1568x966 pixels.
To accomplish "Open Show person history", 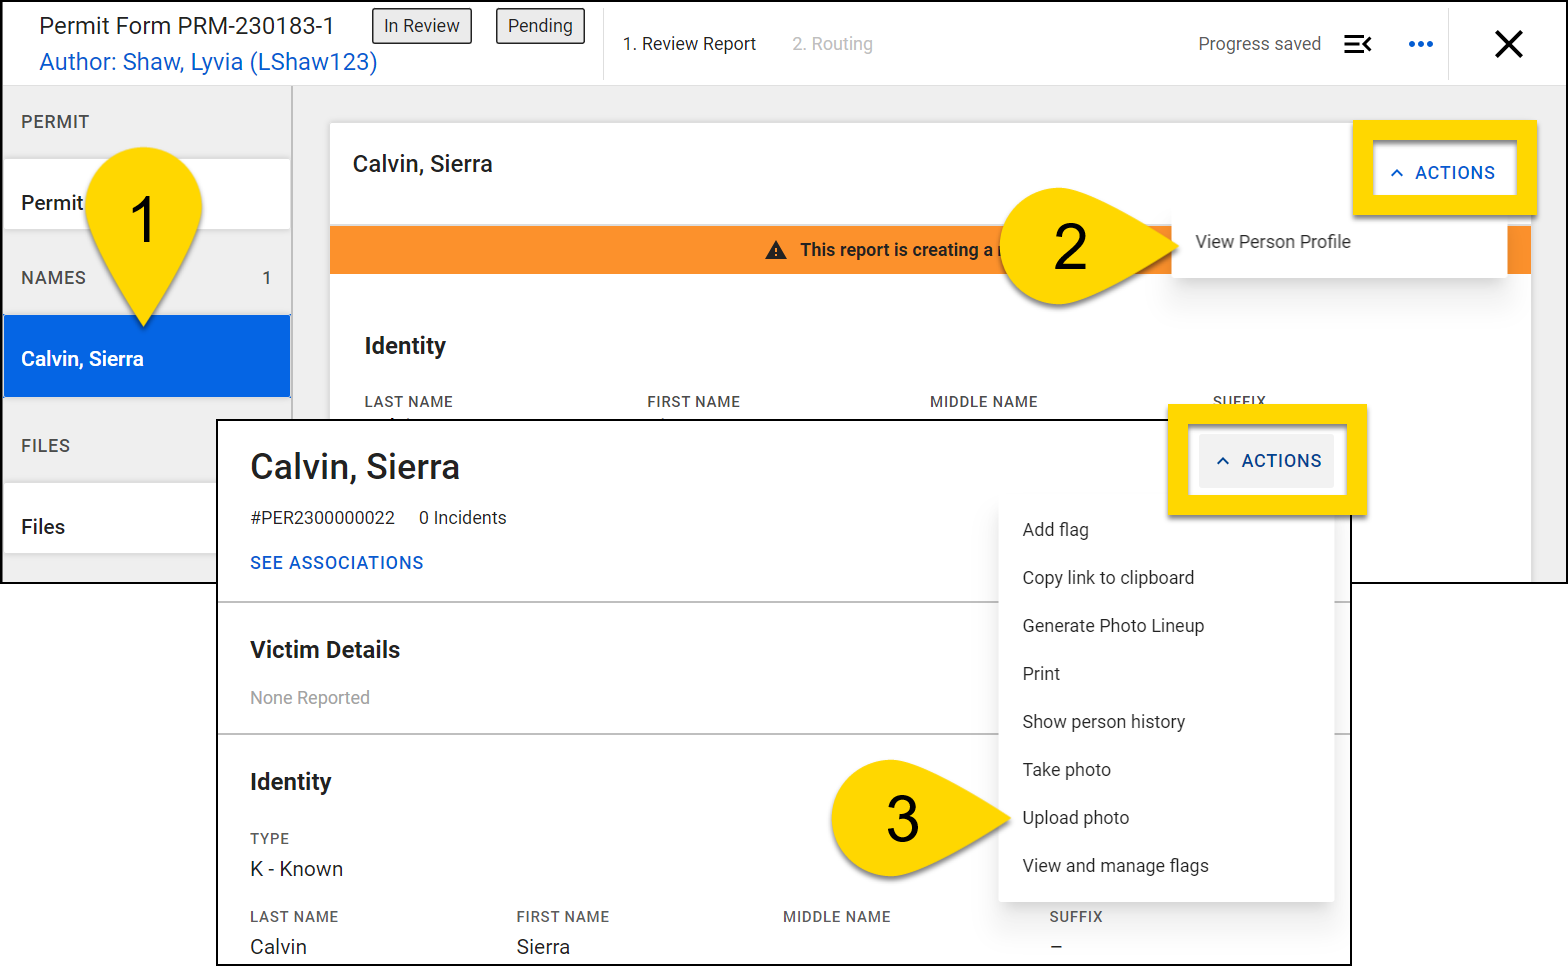I will (1103, 722).
